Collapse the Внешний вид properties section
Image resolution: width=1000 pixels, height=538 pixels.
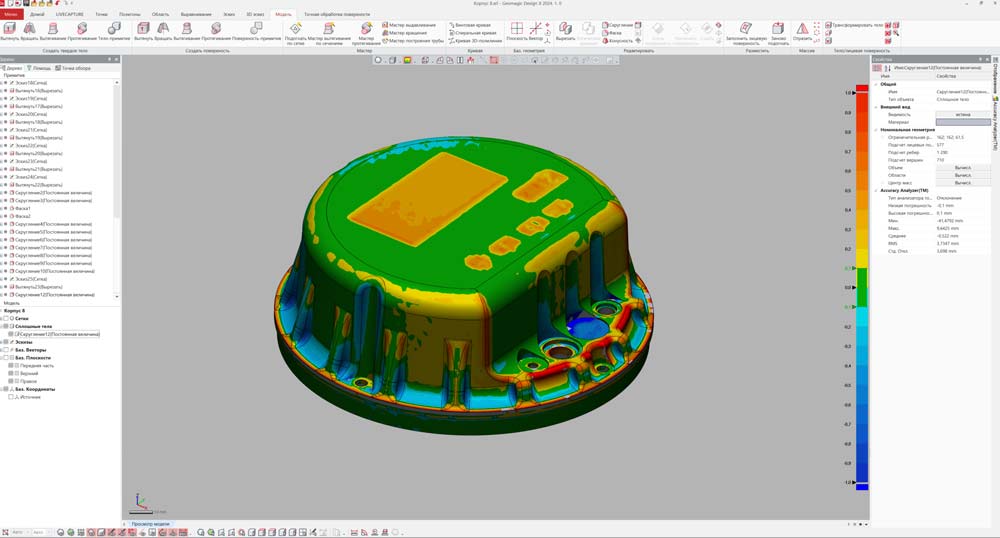tap(876, 107)
